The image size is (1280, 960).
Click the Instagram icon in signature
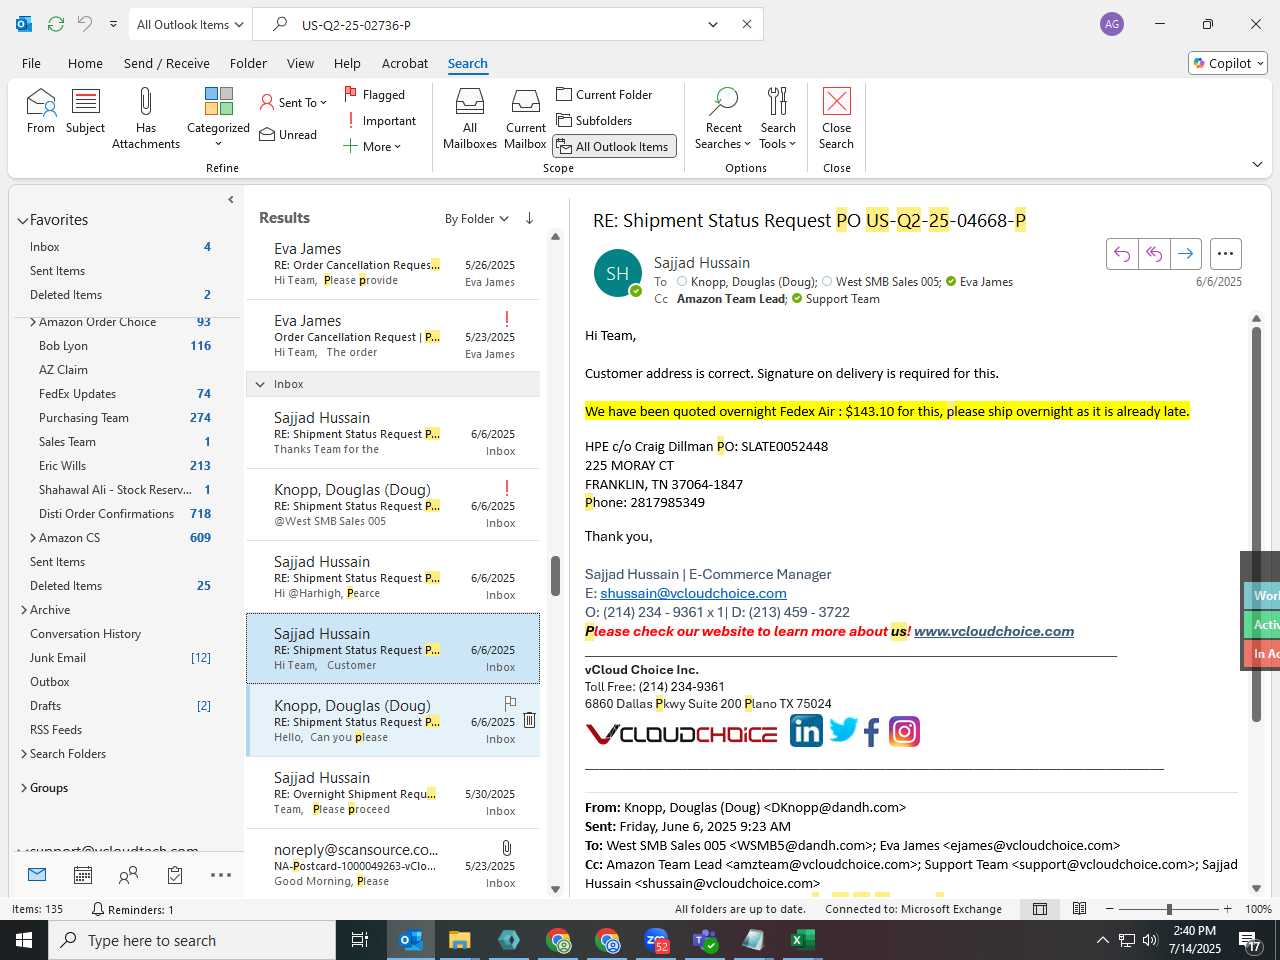click(904, 732)
